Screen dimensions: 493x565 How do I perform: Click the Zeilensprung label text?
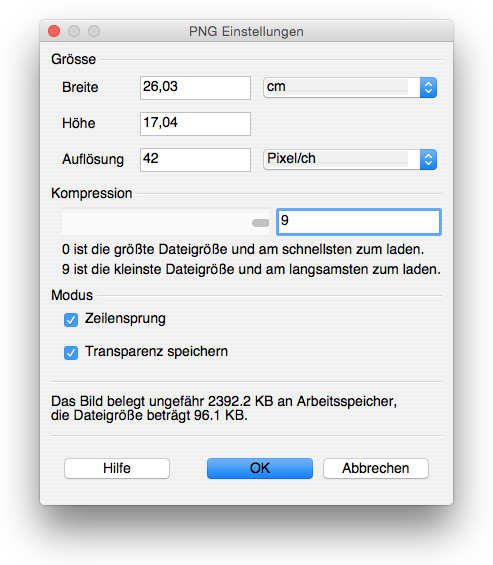[x=125, y=319]
